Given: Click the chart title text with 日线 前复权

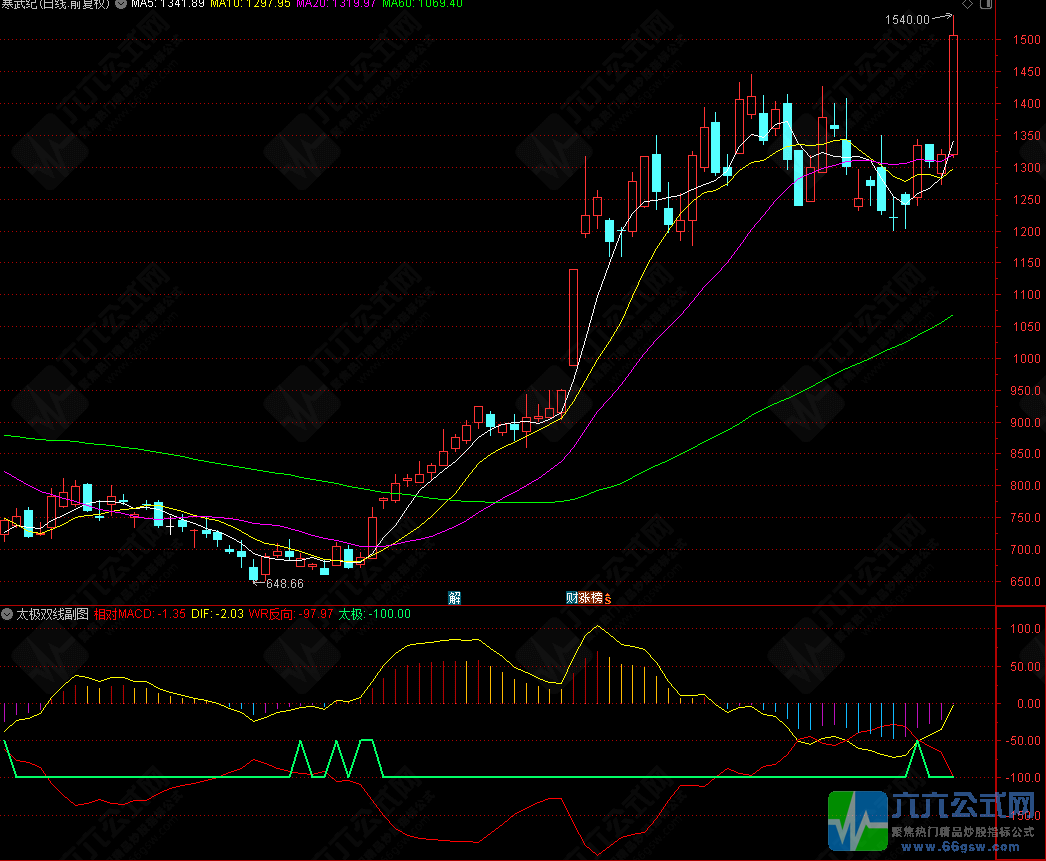Looking at the screenshot, I should tap(55, 3).
